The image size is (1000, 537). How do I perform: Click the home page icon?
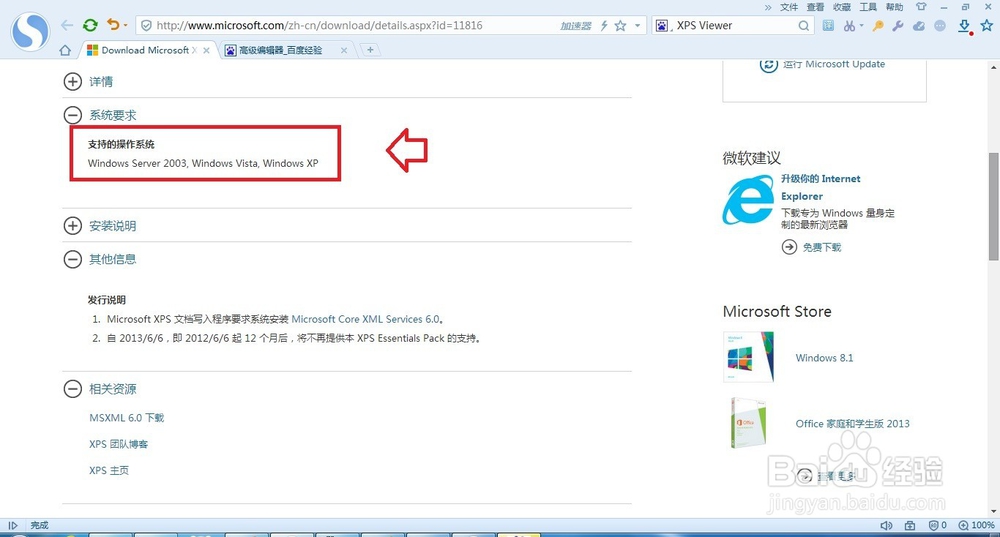tap(64, 50)
